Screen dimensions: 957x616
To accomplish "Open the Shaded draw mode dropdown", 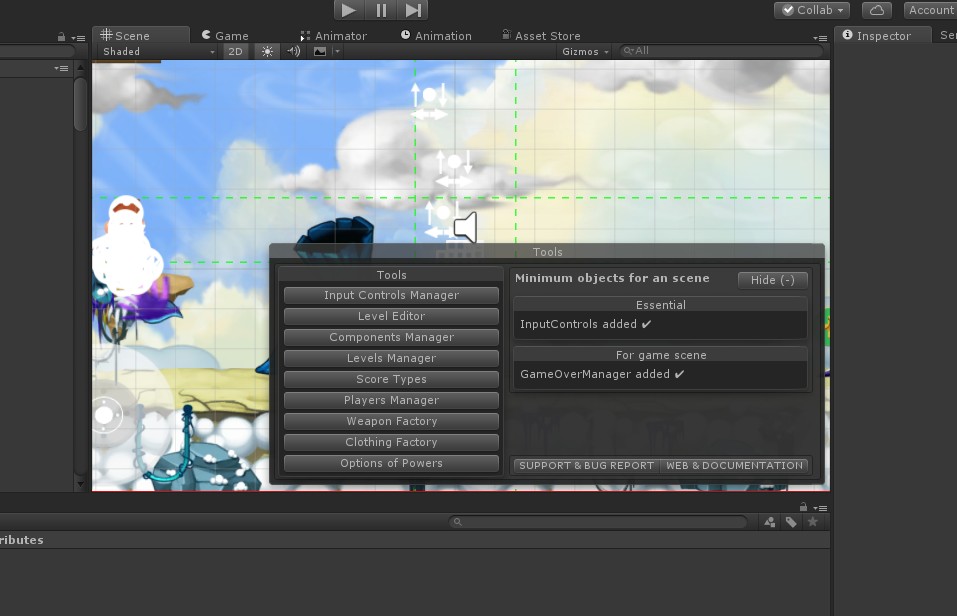I will (x=159, y=51).
